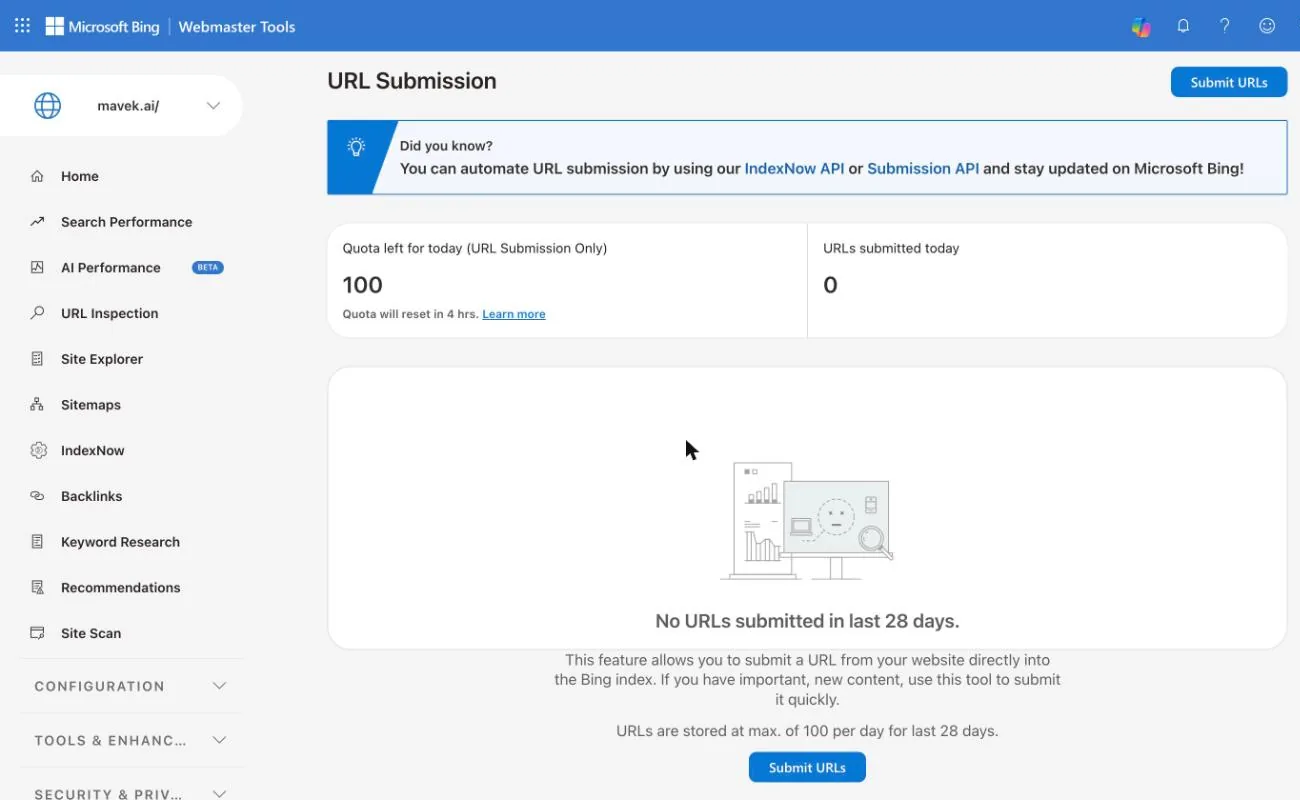Click the feedback smiley icon
Viewport: 1300px width, 800px height.
coord(1267,27)
